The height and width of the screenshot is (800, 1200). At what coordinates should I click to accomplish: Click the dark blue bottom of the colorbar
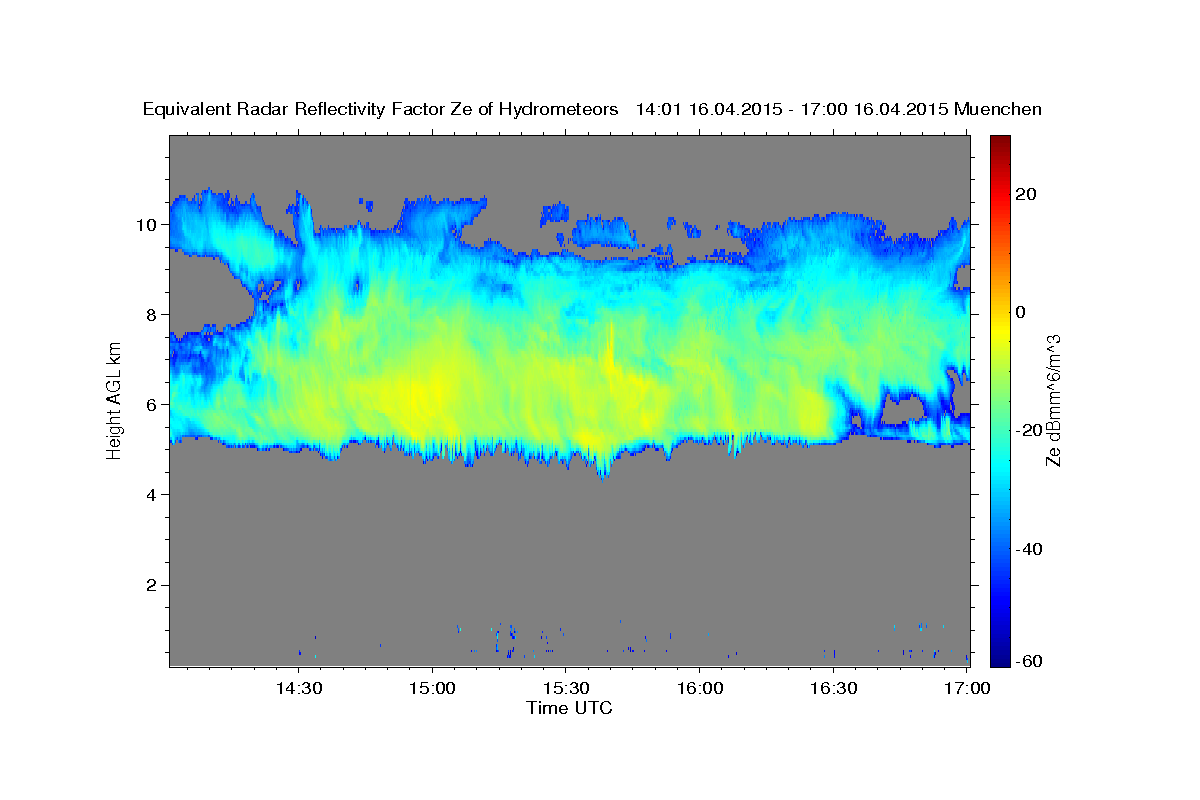pyautogui.click(x=1000, y=660)
